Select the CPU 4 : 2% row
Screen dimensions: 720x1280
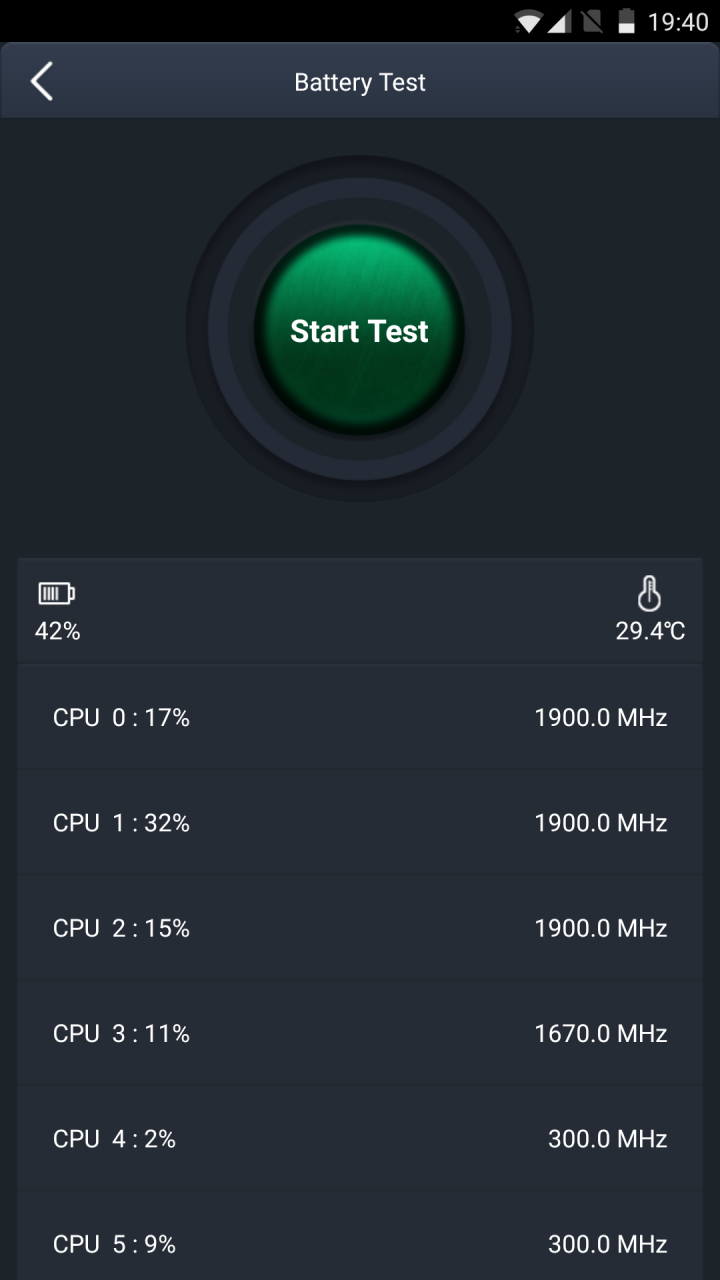coord(360,1139)
